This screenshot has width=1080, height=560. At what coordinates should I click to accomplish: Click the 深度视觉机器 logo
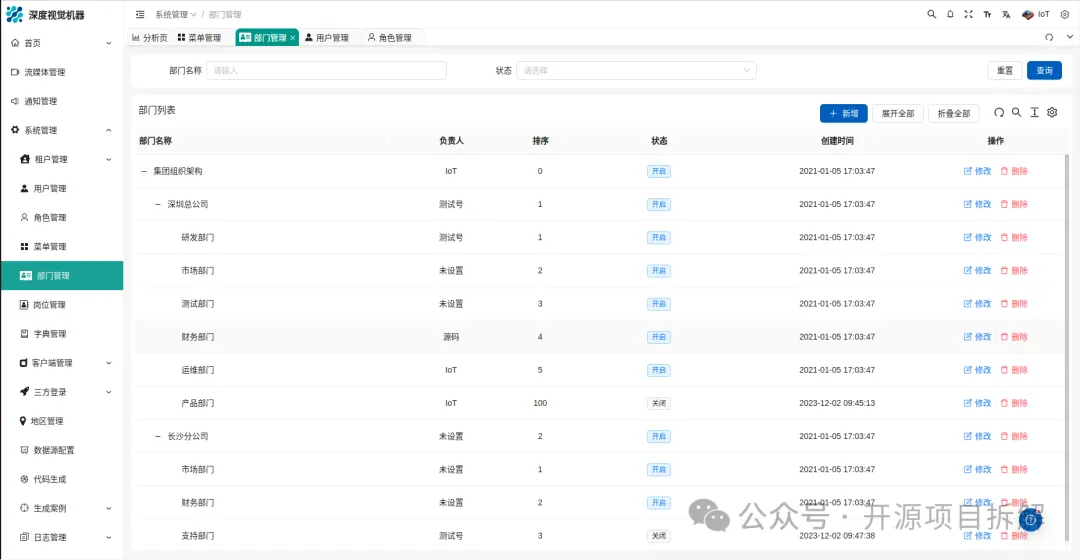(x=45, y=14)
